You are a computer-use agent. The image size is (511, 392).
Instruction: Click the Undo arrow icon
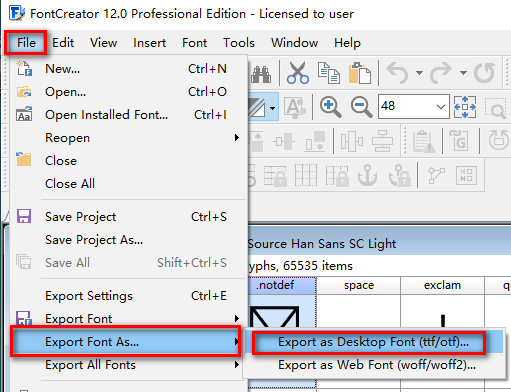pos(397,73)
